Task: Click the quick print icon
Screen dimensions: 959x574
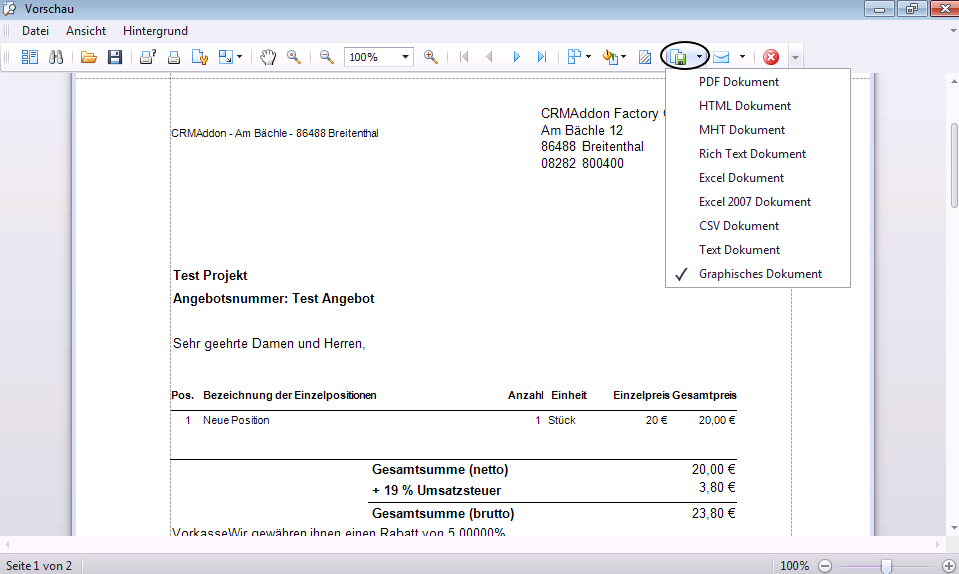Action: (174, 57)
